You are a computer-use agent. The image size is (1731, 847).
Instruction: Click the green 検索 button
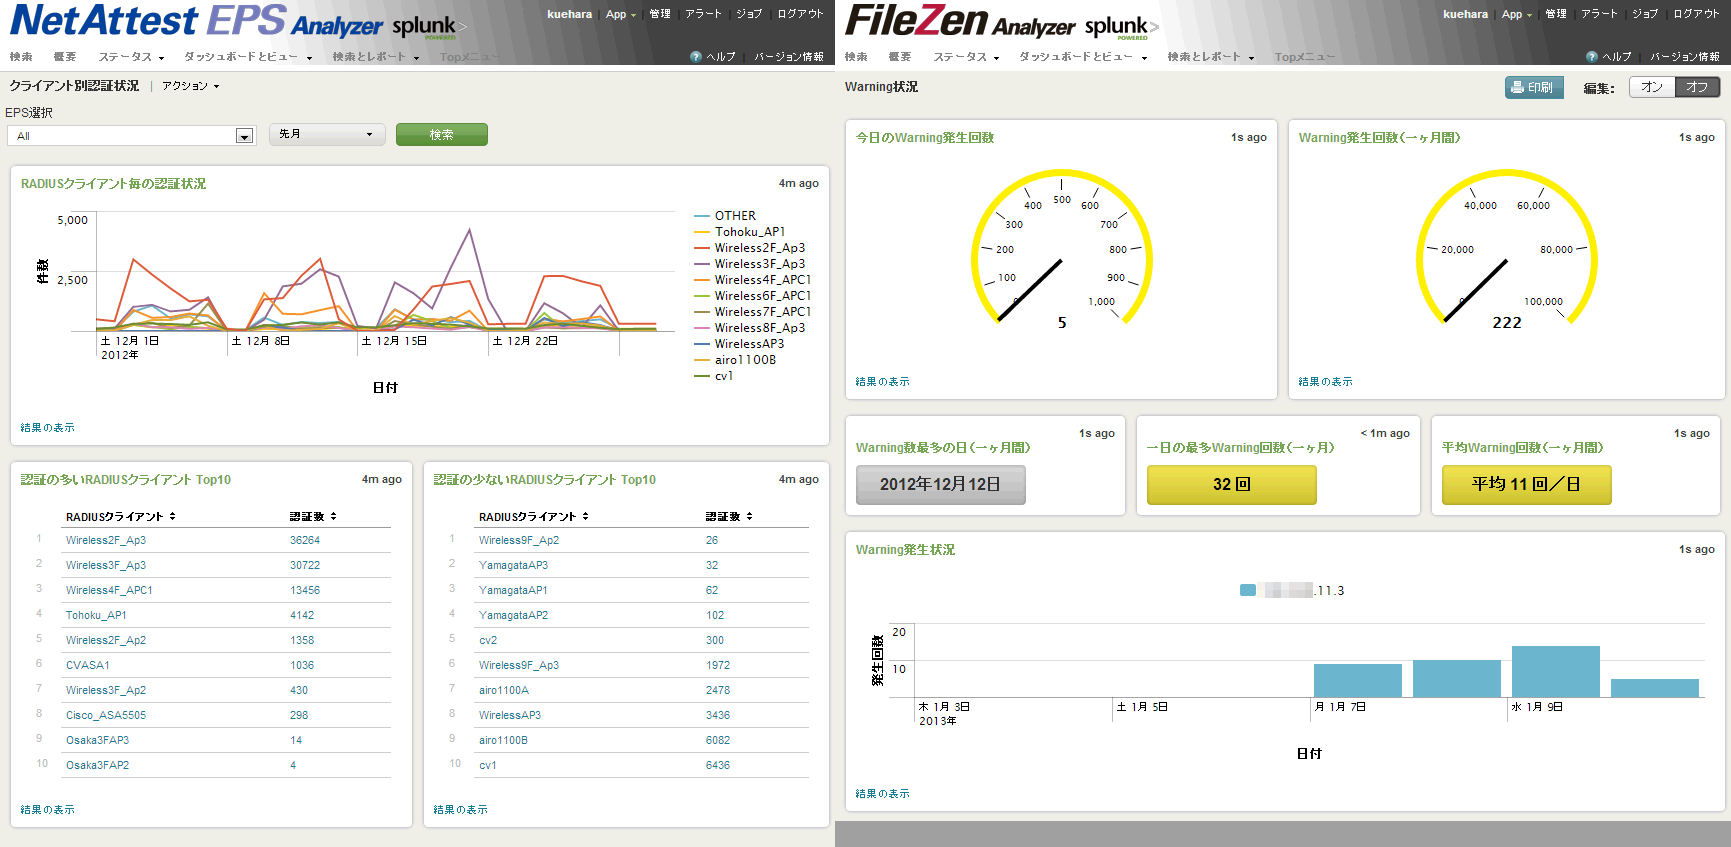(x=442, y=134)
